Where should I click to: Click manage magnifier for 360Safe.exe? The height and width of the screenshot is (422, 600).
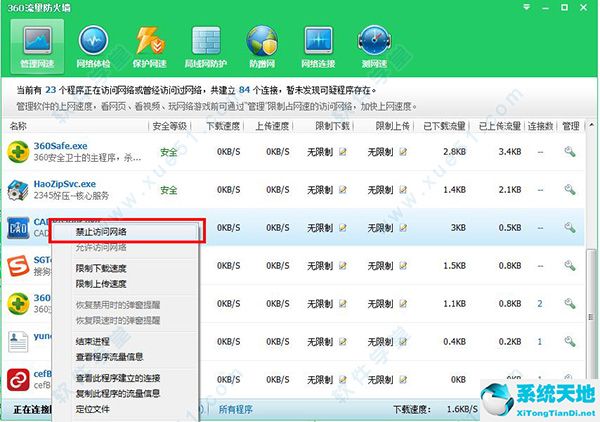tap(570, 152)
